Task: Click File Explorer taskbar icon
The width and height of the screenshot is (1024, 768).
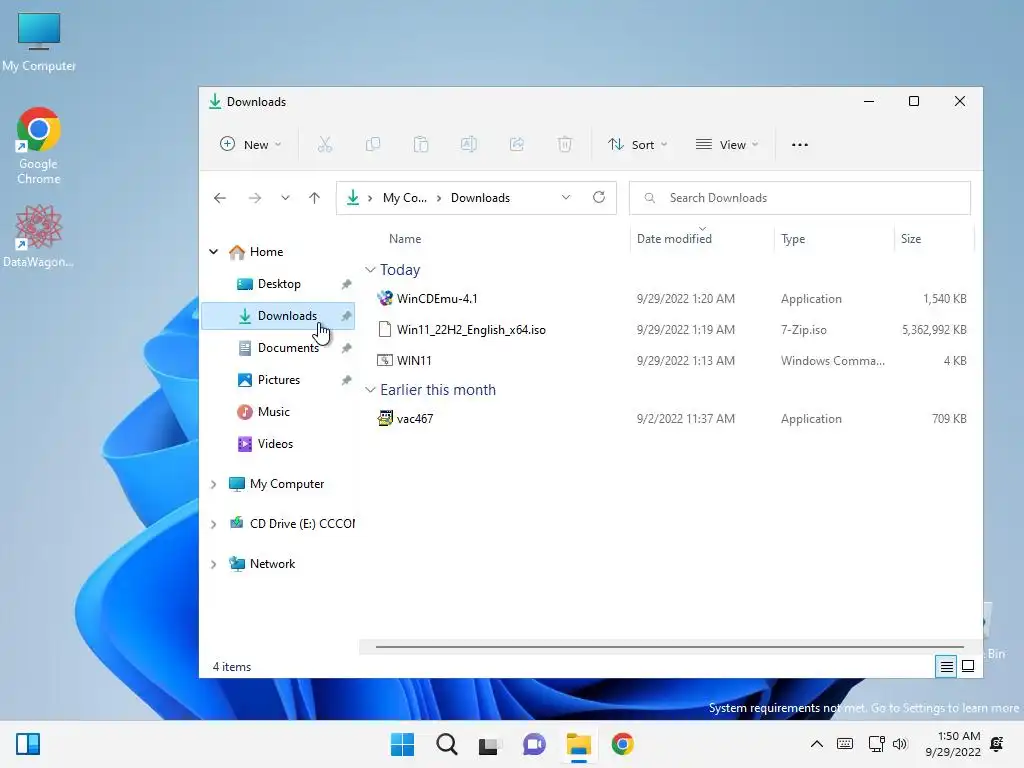Action: click(x=579, y=744)
